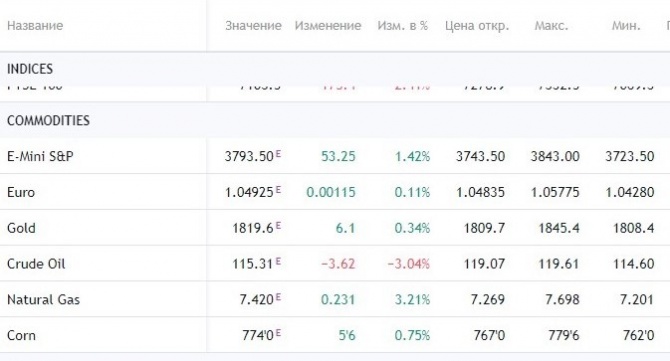Sort by Цена откр. column
The width and height of the screenshot is (670, 361).
point(477,26)
